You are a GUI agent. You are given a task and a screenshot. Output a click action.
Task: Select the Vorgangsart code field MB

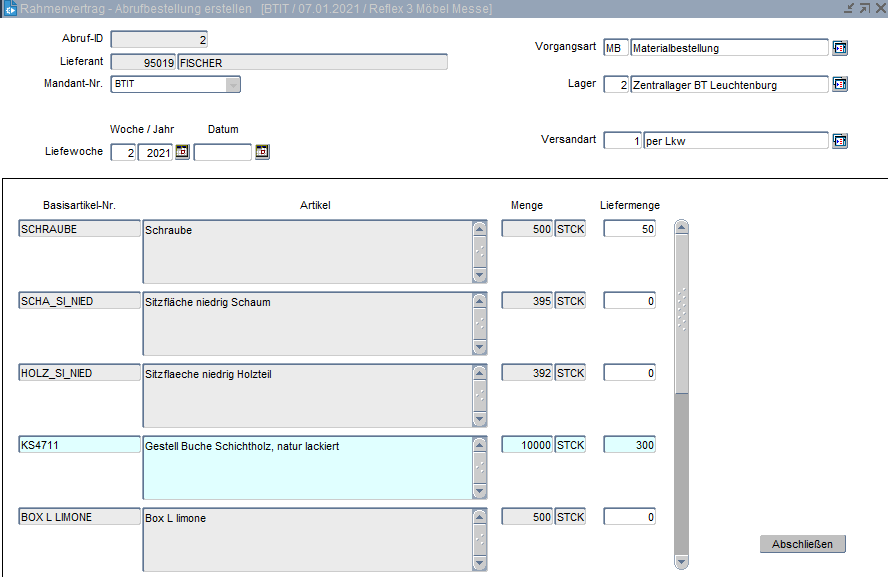click(x=615, y=48)
